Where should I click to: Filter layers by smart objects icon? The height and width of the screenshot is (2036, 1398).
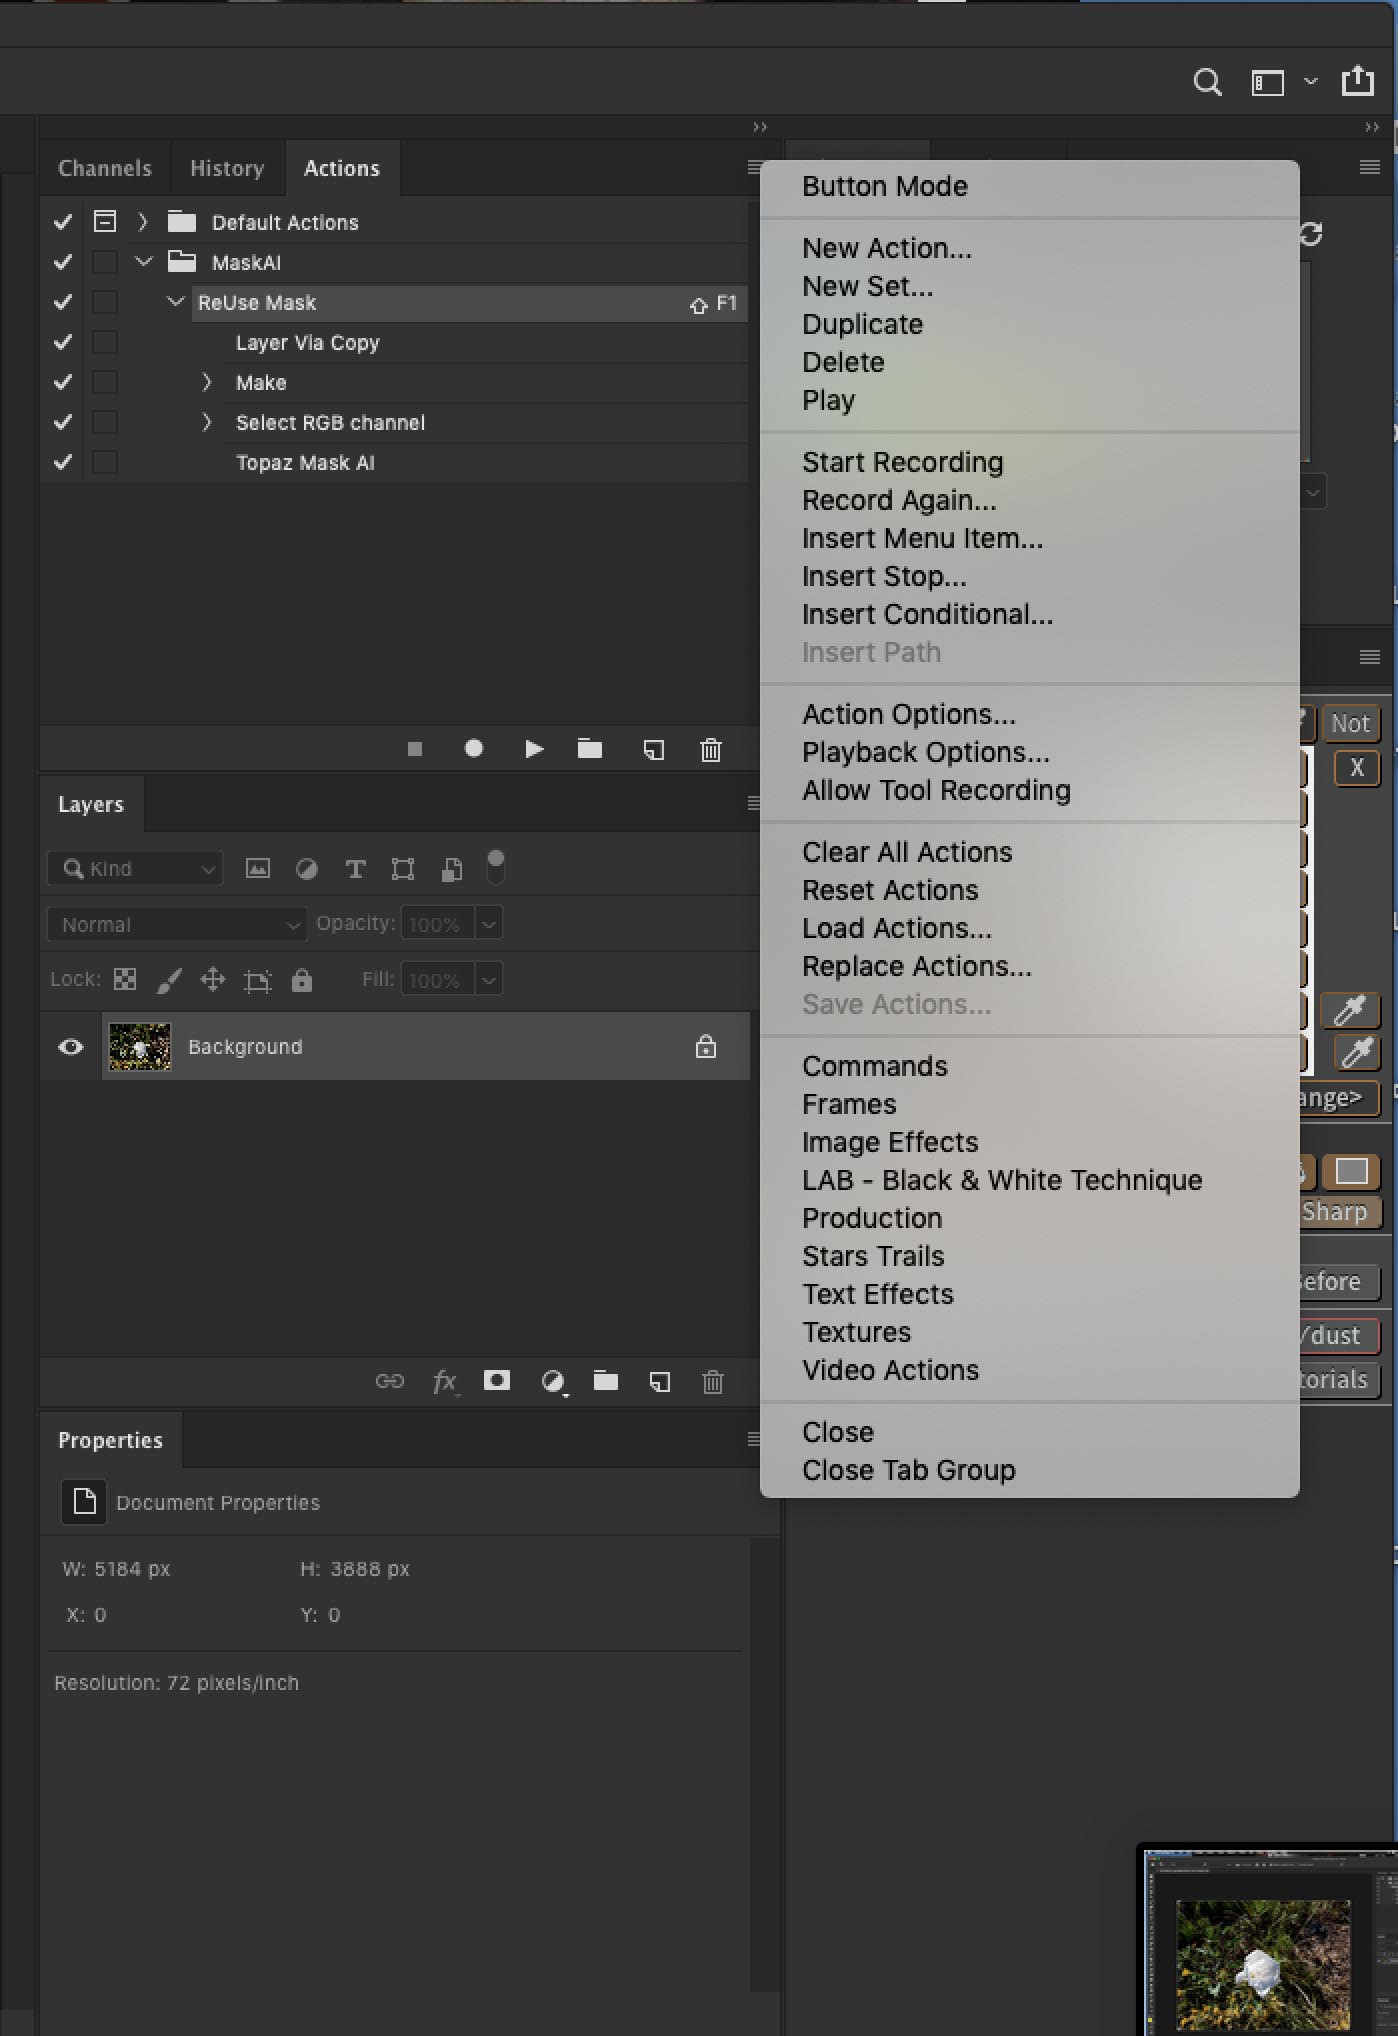[x=452, y=869]
